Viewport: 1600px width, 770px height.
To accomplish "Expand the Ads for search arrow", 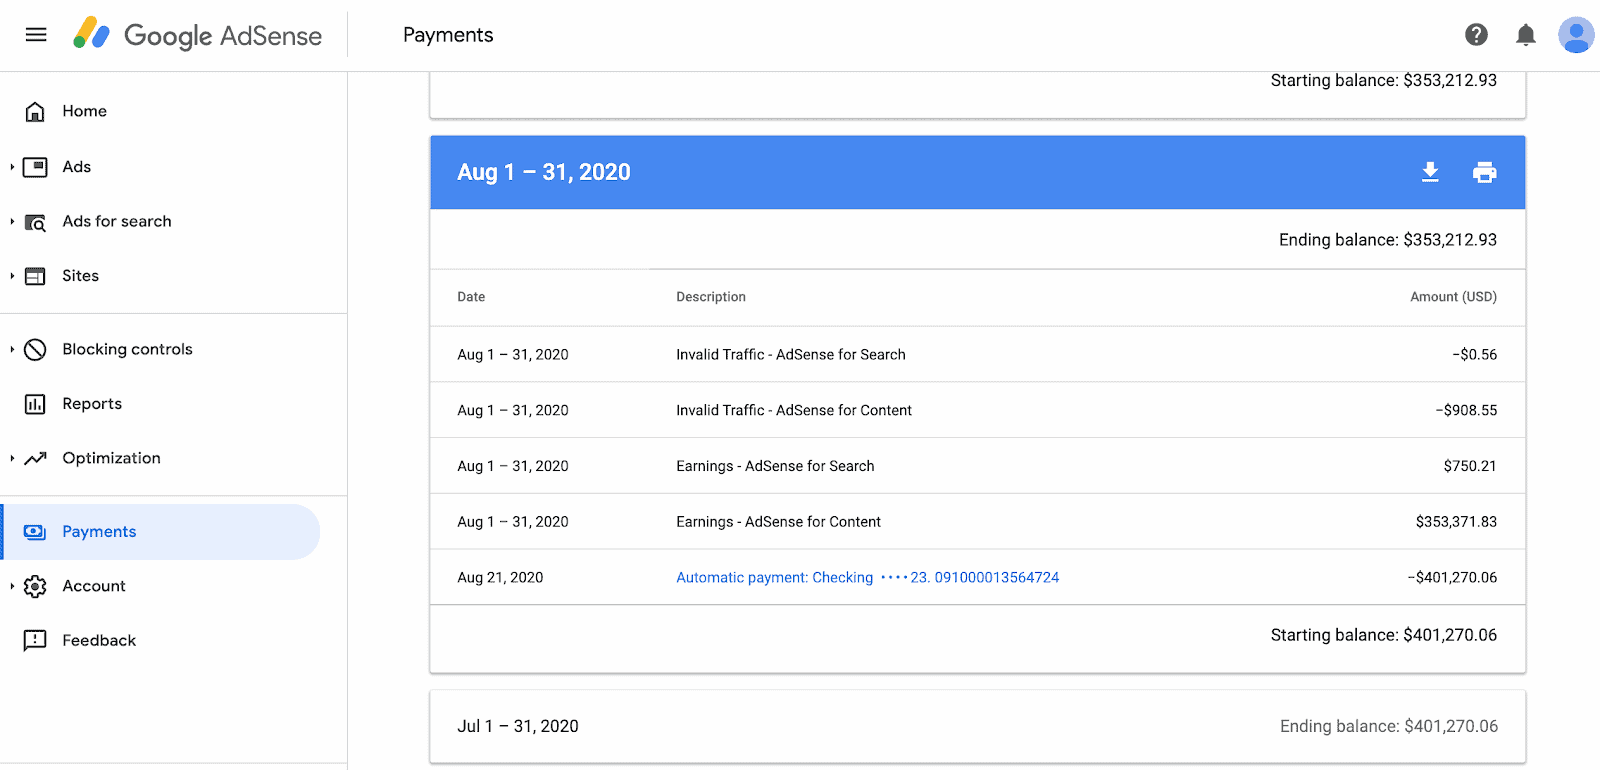I will (x=12, y=222).
